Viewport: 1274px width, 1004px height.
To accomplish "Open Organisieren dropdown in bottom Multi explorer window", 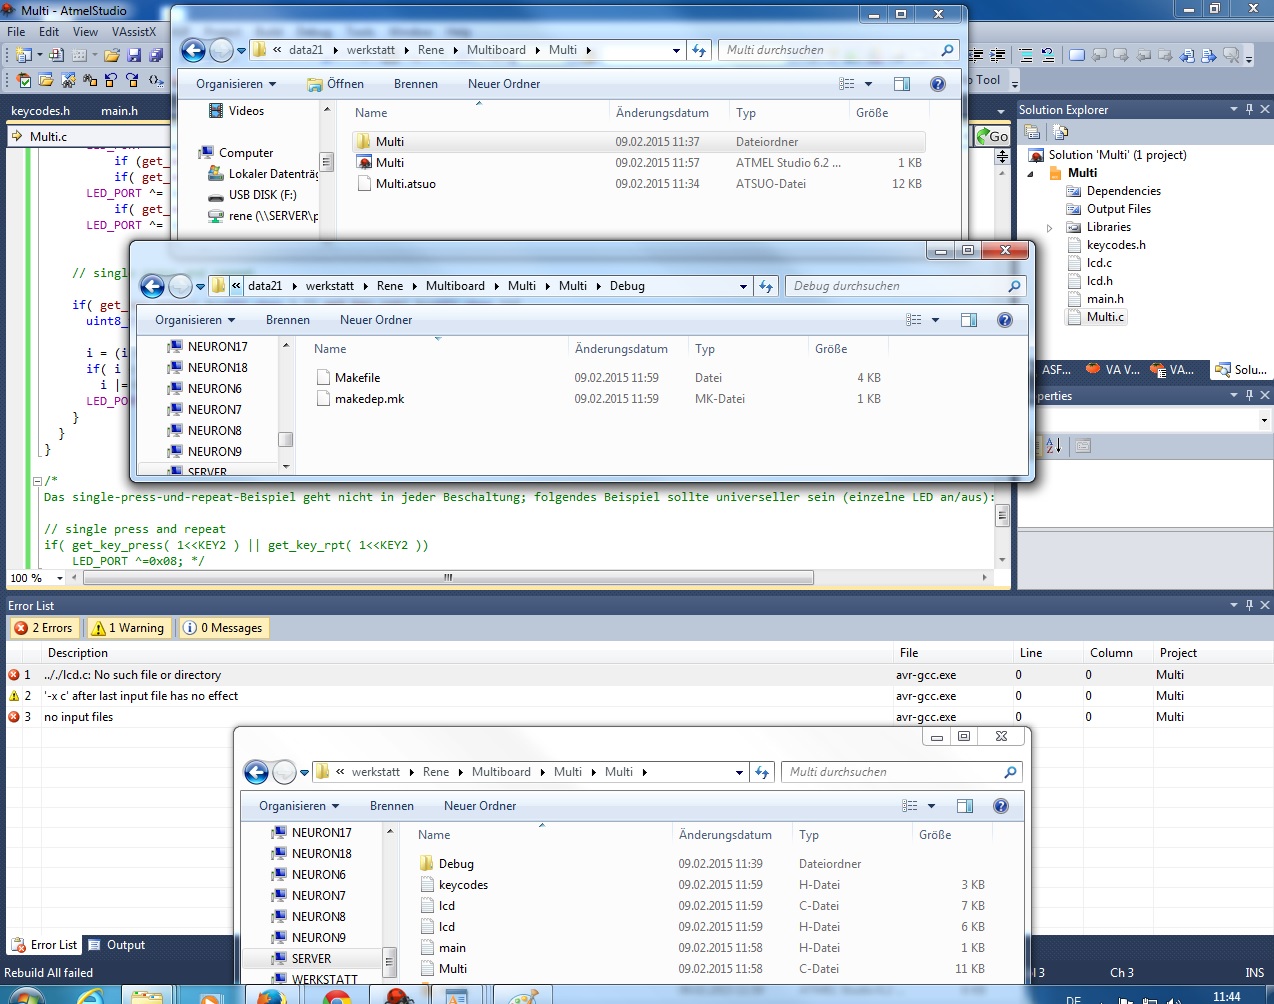I will click(299, 806).
